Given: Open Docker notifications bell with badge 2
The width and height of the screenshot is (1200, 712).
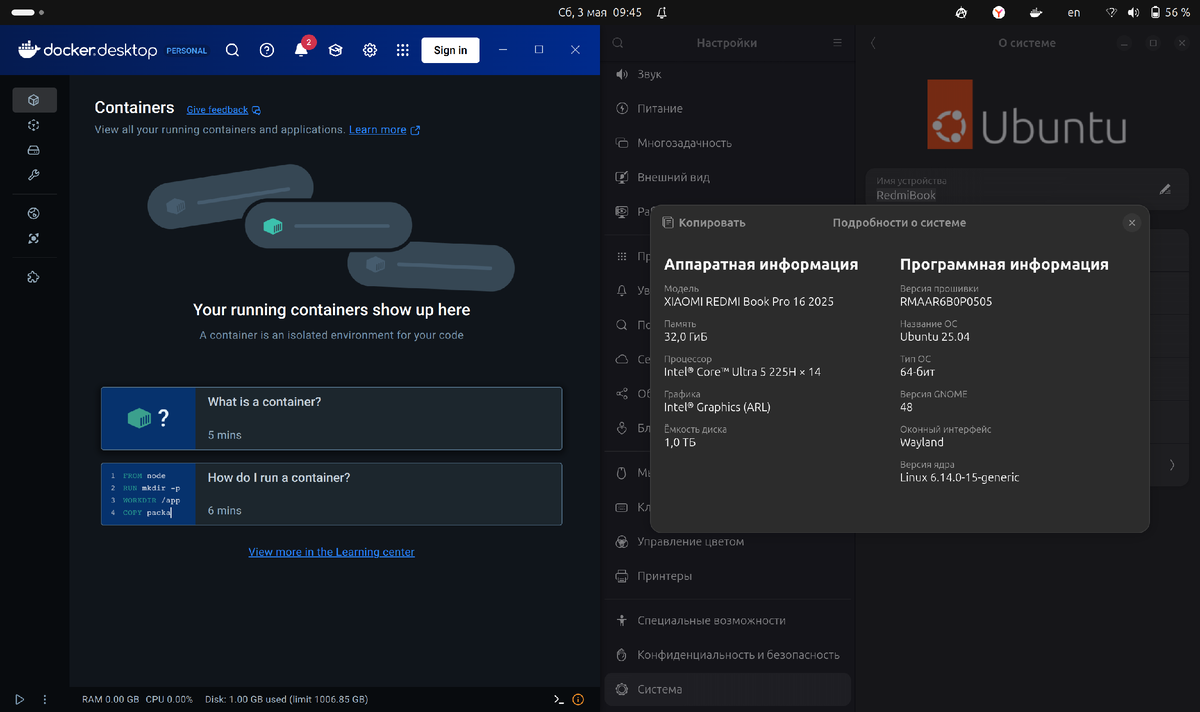Looking at the screenshot, I should click(302, 49).
